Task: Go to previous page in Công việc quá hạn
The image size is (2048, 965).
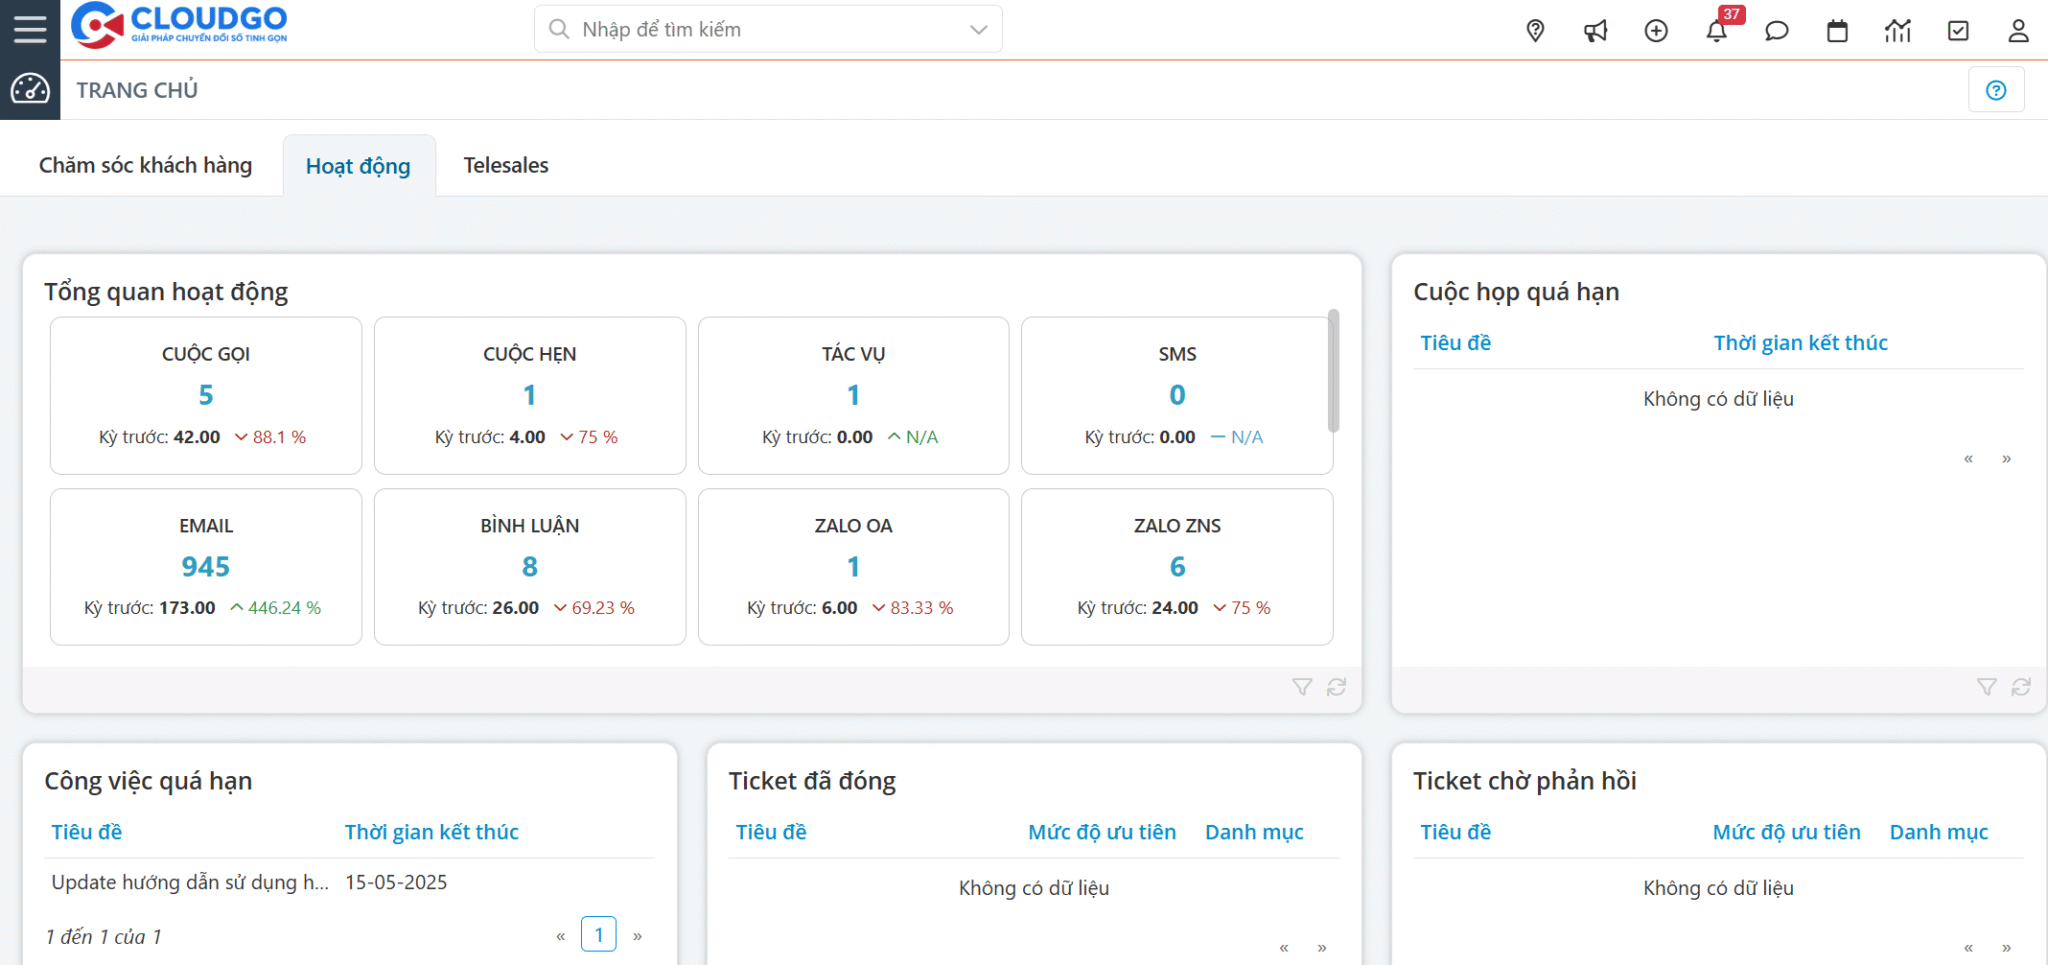Action: click(561, 937)
